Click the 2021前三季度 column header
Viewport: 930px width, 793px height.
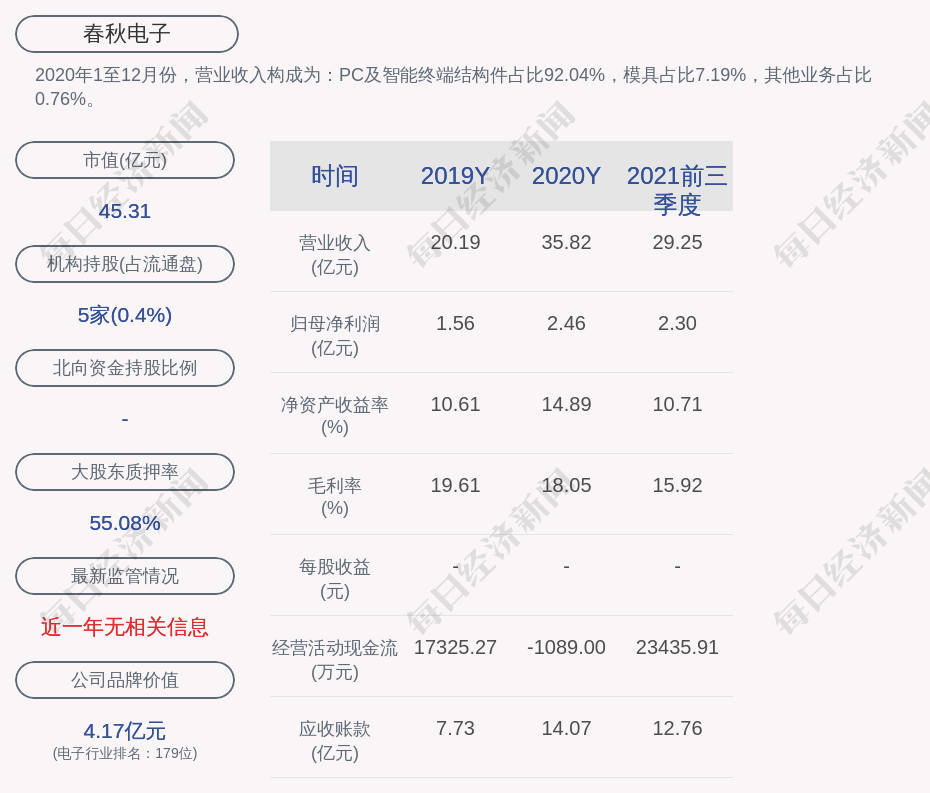click(x=677, y=190)
